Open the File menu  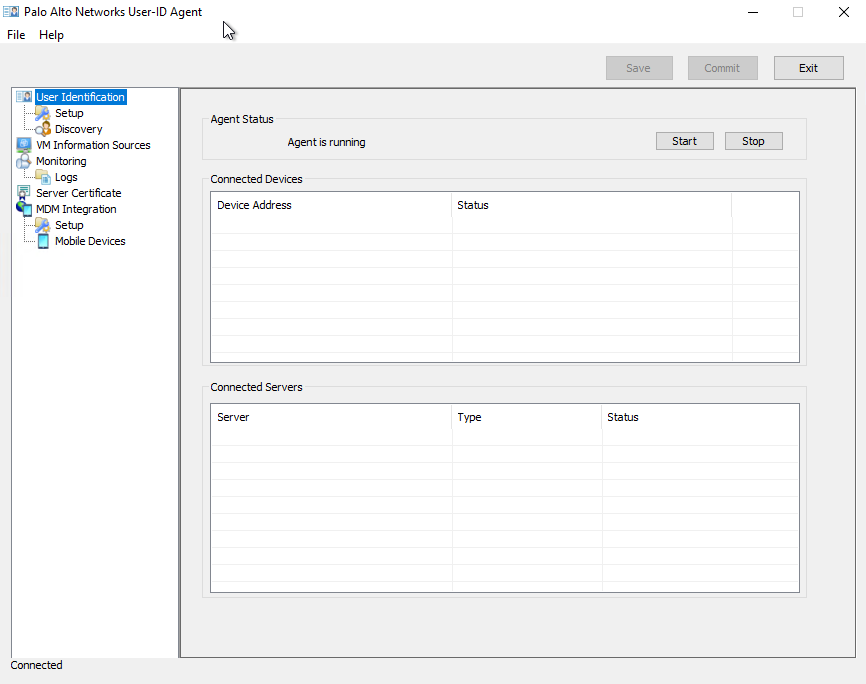pyautogui.click(x=16, y=35)
